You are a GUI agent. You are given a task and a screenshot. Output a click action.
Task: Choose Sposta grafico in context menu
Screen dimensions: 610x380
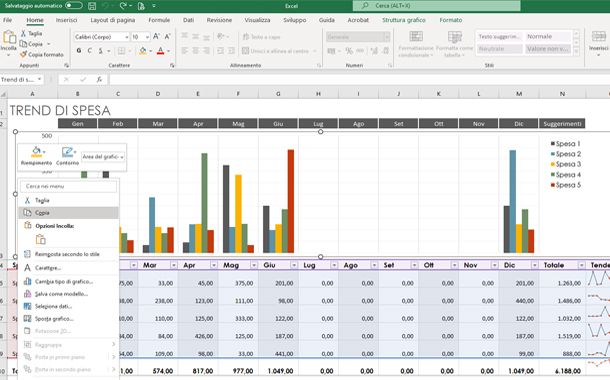[x=68, y=319]
